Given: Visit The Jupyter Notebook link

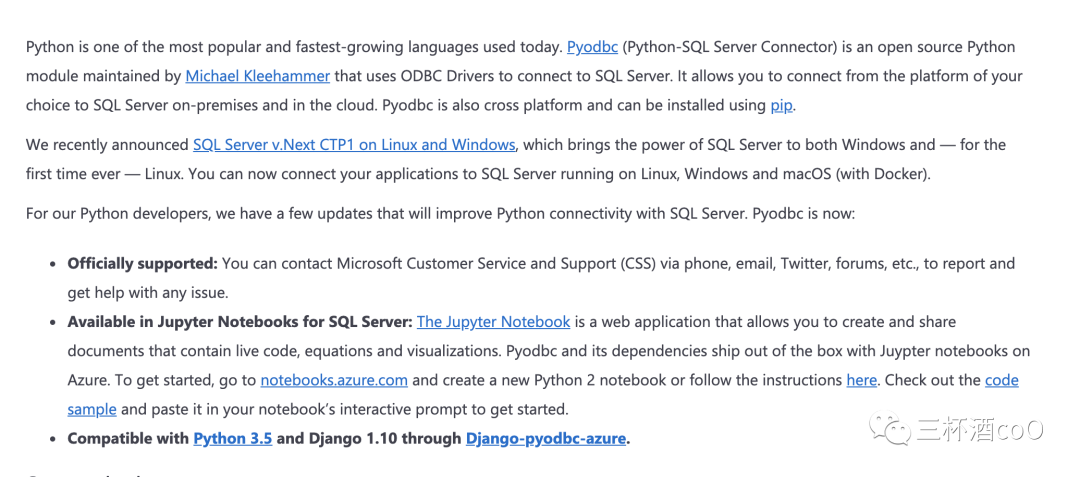Looking at the screenshot, I should 493,322.
